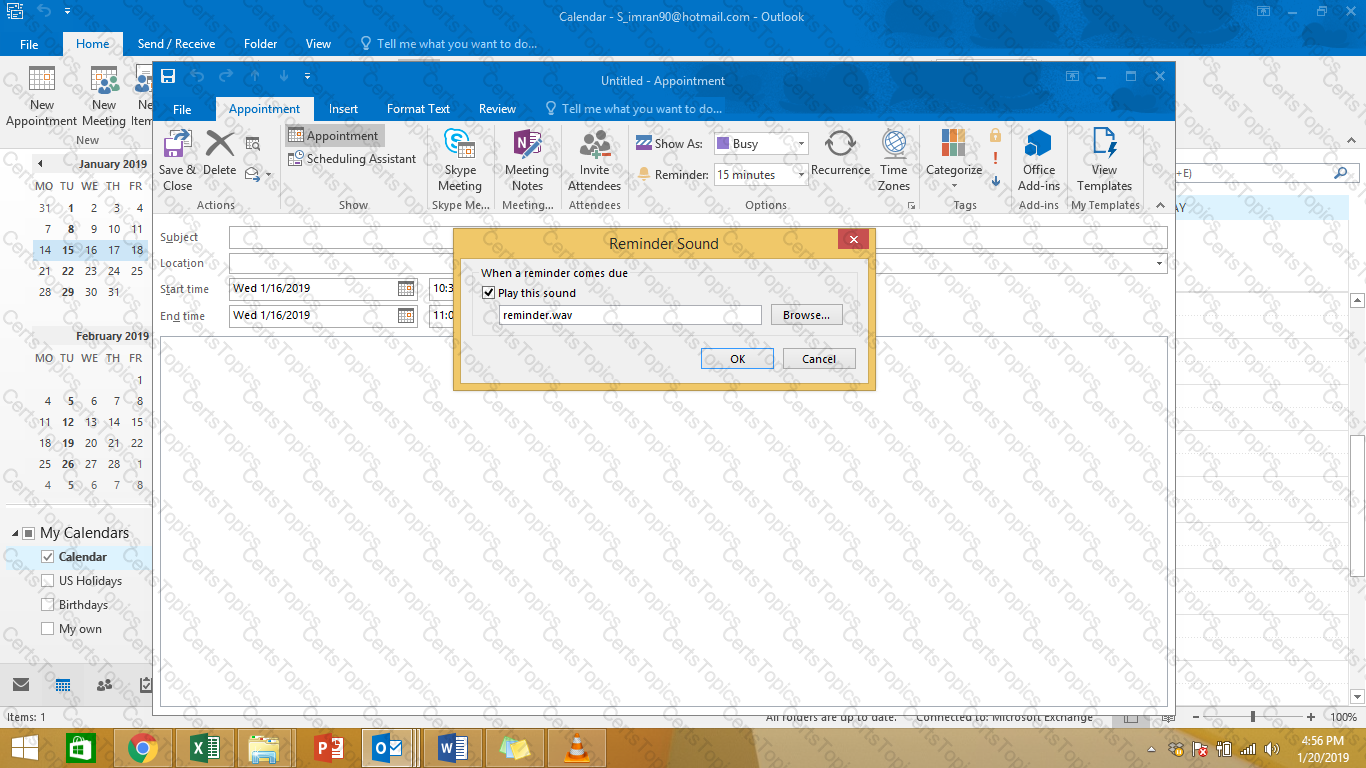Switch to Mail view in Outlook navigation bar
The width and height of the screenshot is (1366, 768).
(21, 685)
